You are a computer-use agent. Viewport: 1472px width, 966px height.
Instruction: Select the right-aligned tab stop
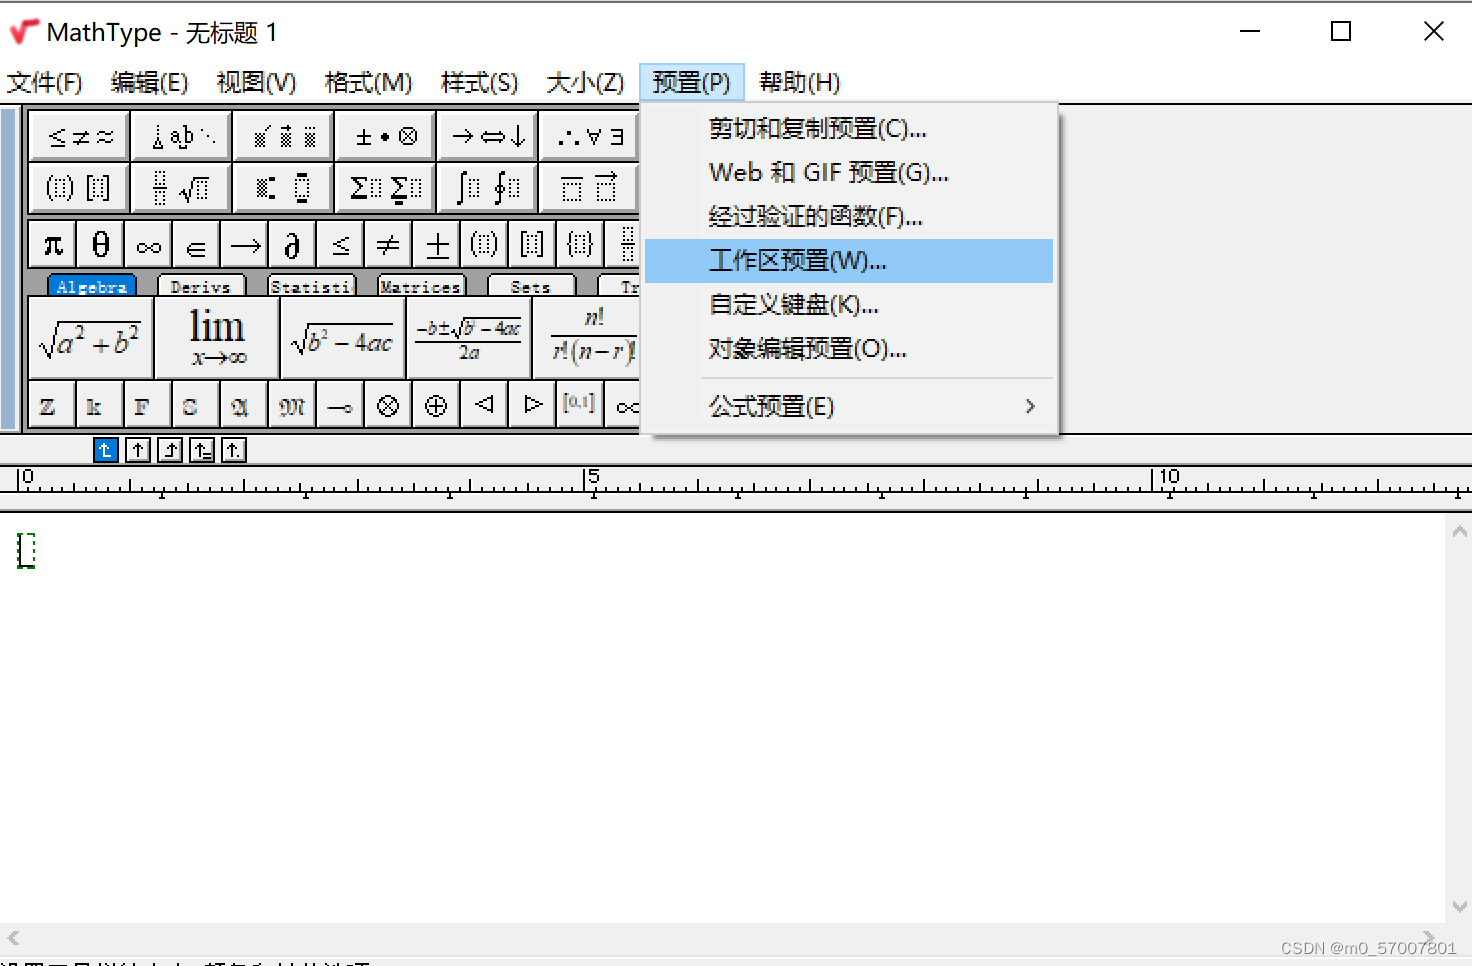pyautogui.click(x=170, y=450)
